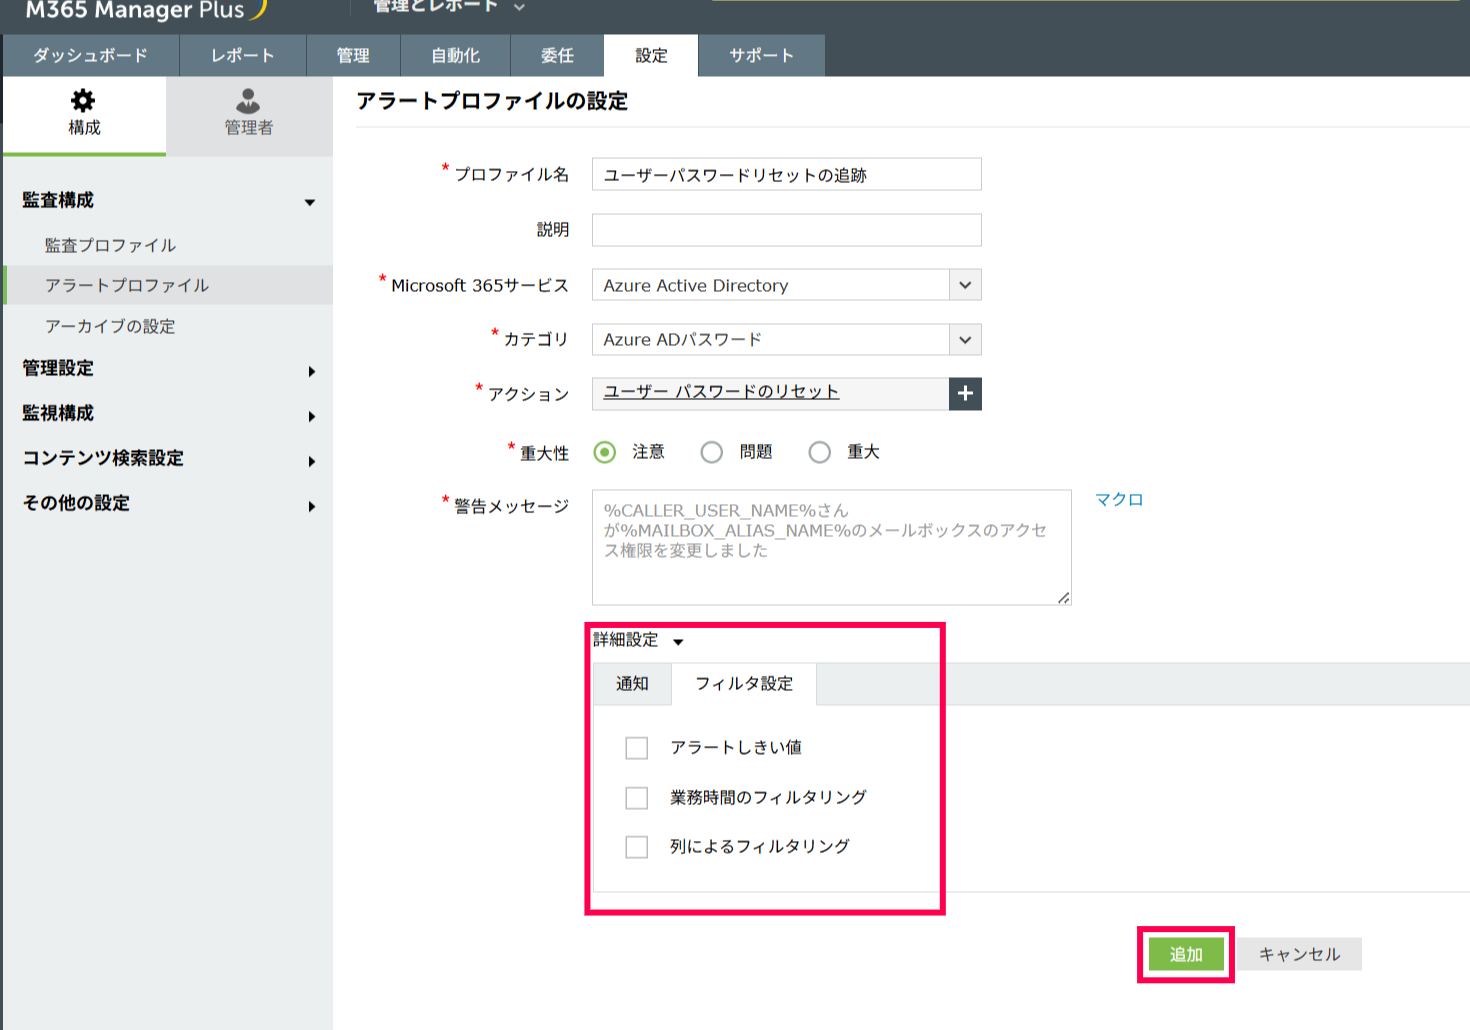Click the キャンセル button
The width and height of the screenshot is (1470, 1030).
point(1299,955)
